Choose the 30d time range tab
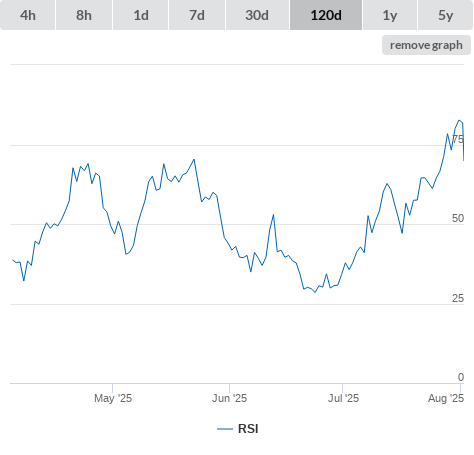This screenshot has height=455, width=474. point(257,15)
